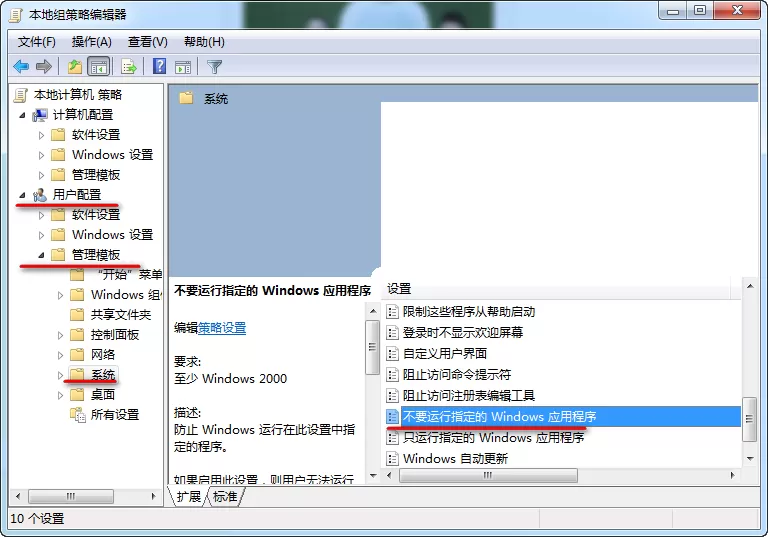
Task: Click policy icon beside 限制这些程序从帮助启动
Action: tap(392, 312)
